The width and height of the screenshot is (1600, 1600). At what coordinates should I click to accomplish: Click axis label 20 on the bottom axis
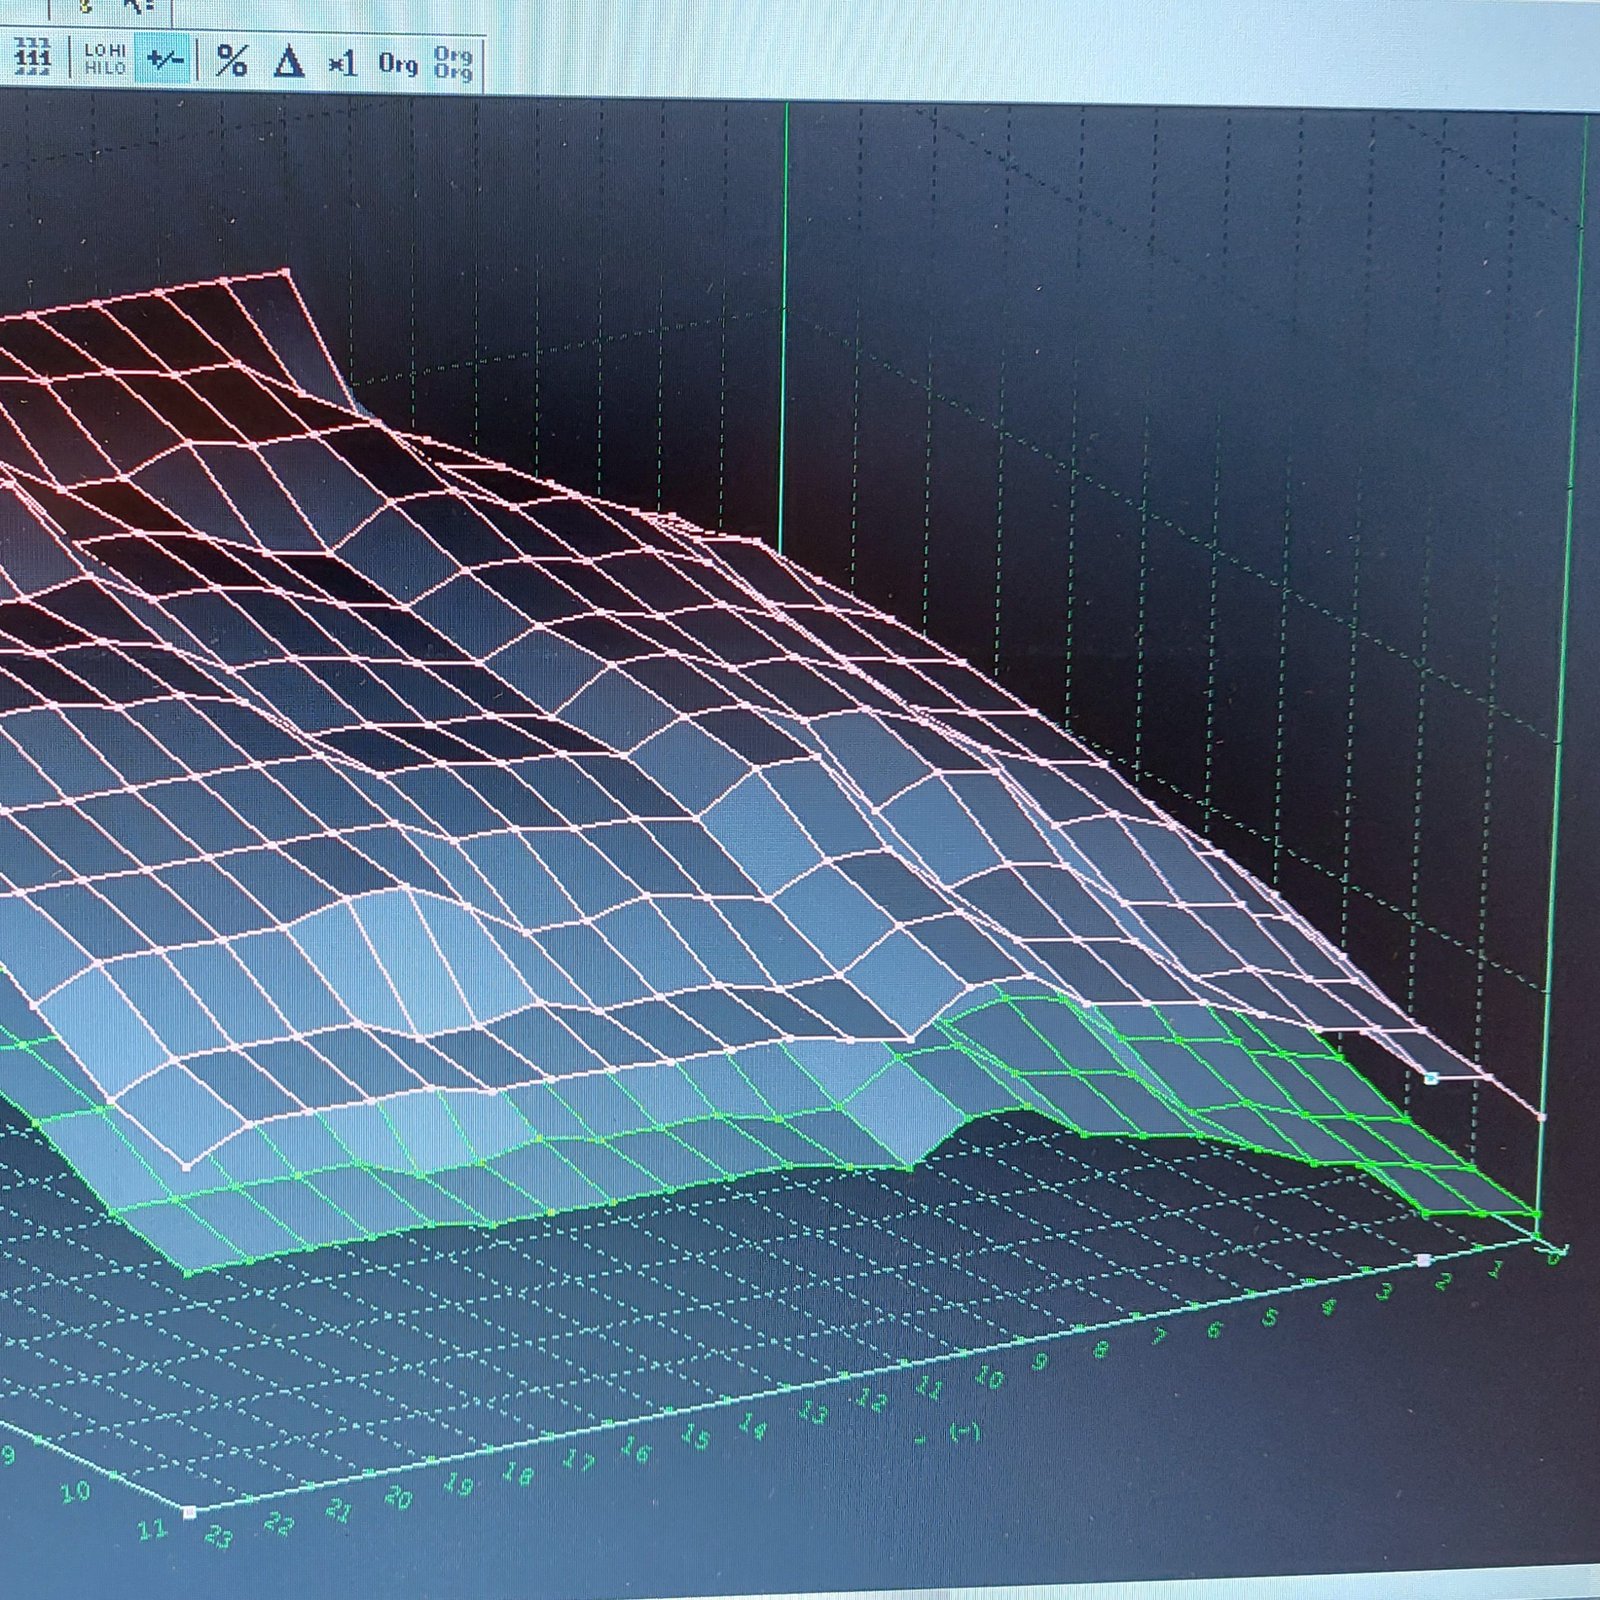(x=398, y=1498)
